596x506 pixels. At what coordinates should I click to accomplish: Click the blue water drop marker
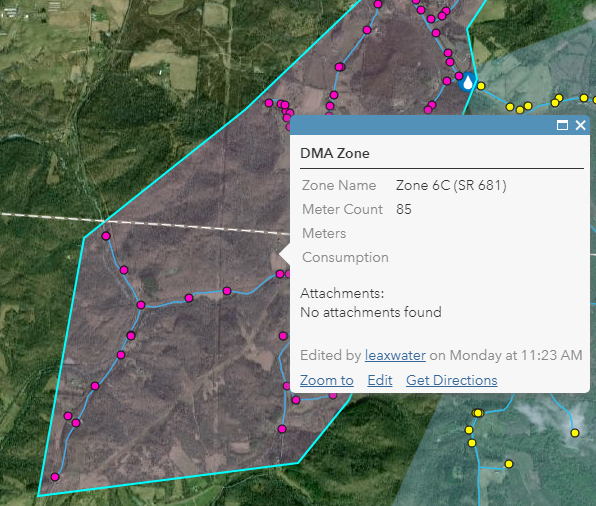[x=467, y=82]
